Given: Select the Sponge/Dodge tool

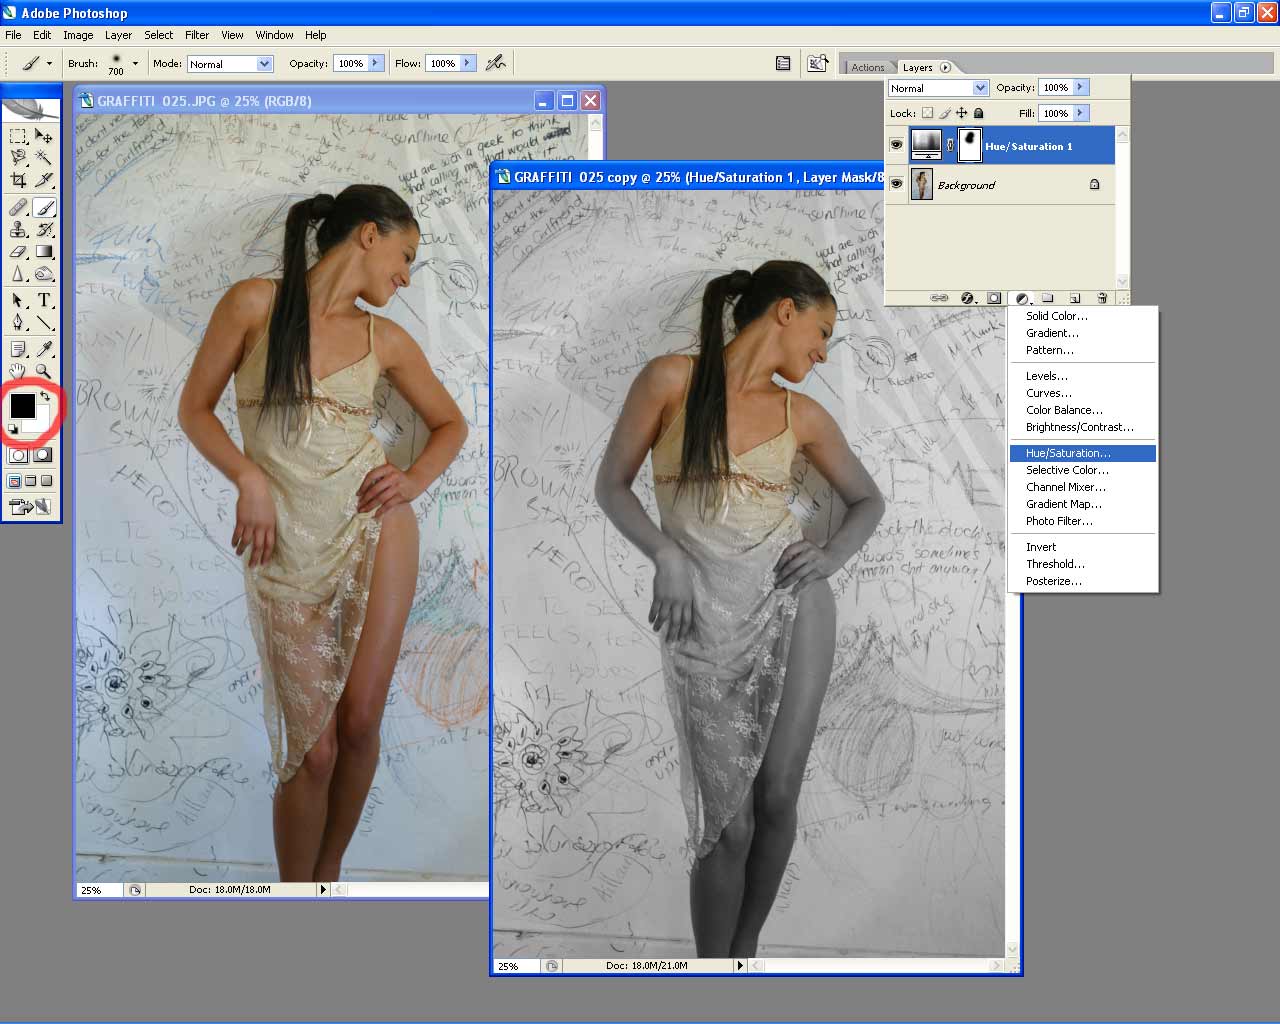Looking at the screenshot, I should pyautogui.click(x=44, y=274).
